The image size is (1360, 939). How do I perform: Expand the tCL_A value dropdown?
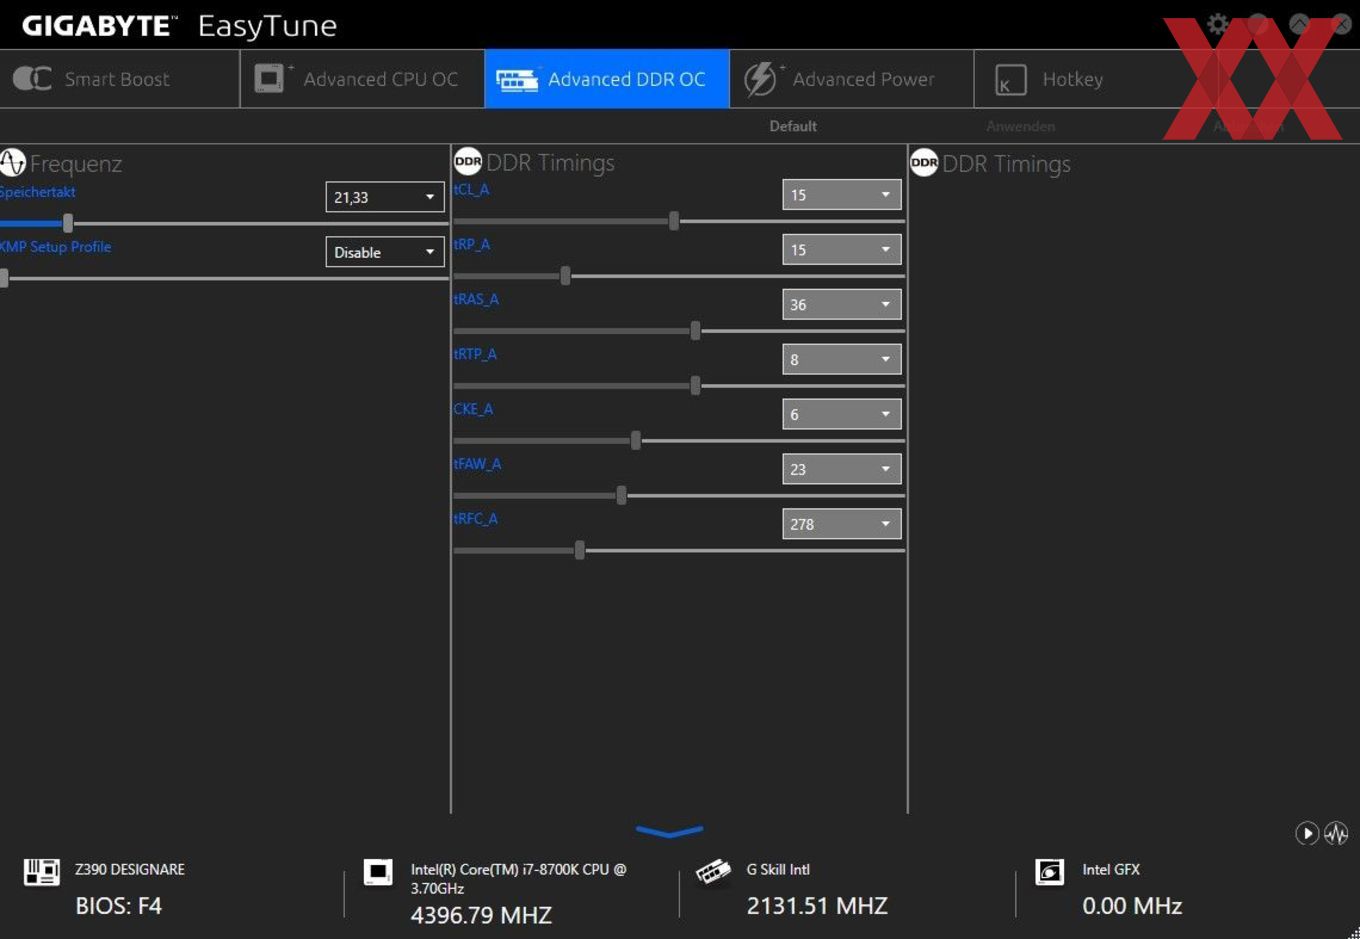coord(841,195)
